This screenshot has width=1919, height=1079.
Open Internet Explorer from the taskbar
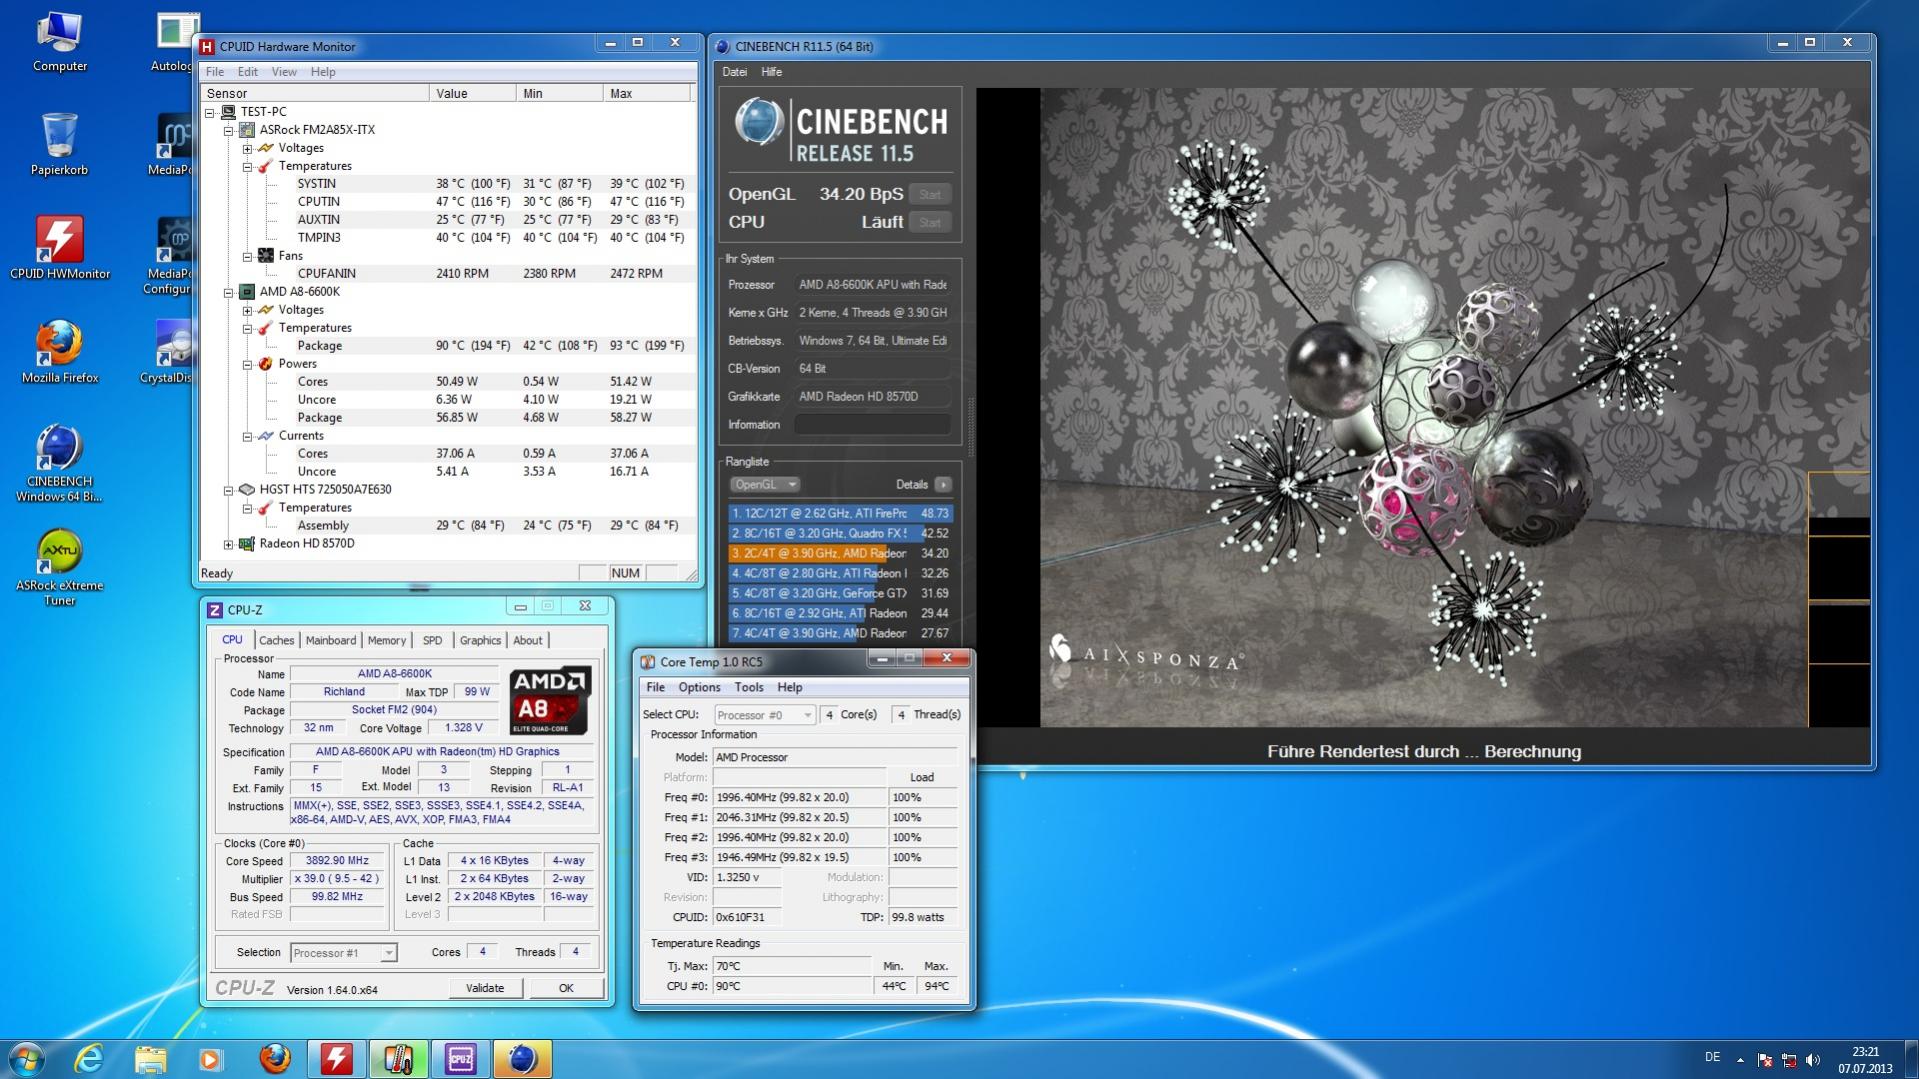[89, 1059]
